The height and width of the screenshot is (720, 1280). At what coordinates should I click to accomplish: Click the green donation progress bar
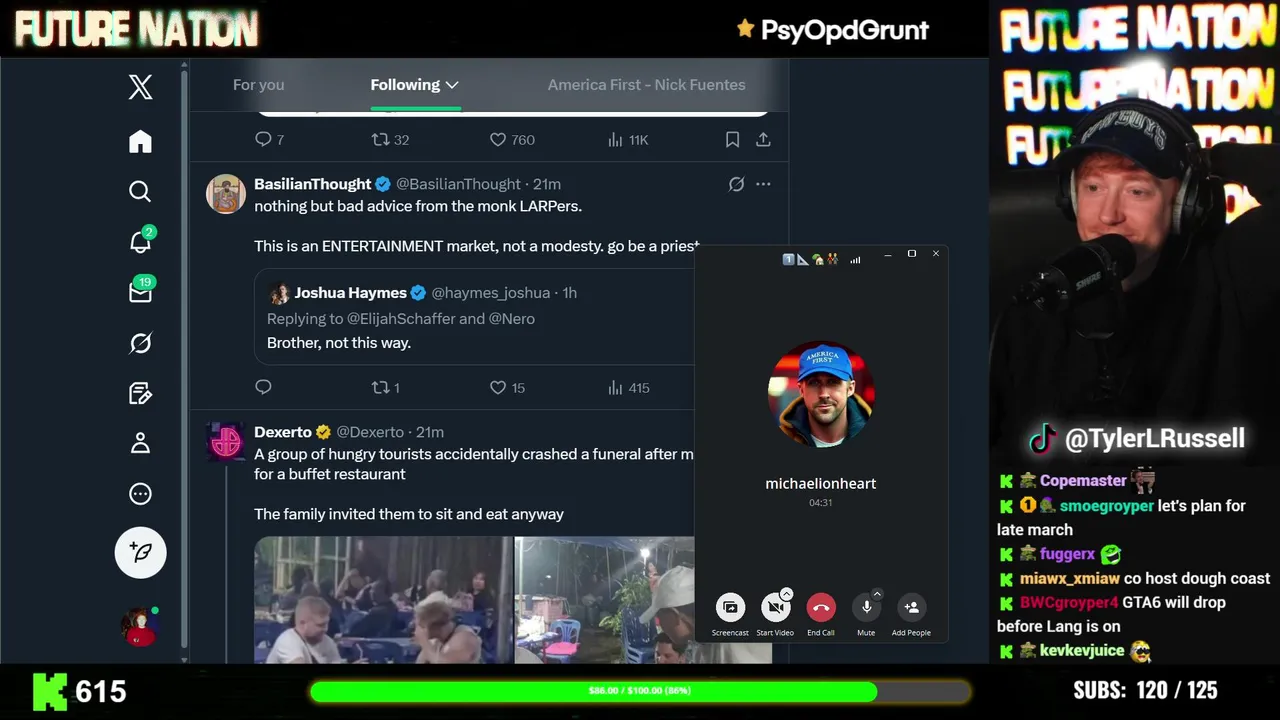click(640, 691)
